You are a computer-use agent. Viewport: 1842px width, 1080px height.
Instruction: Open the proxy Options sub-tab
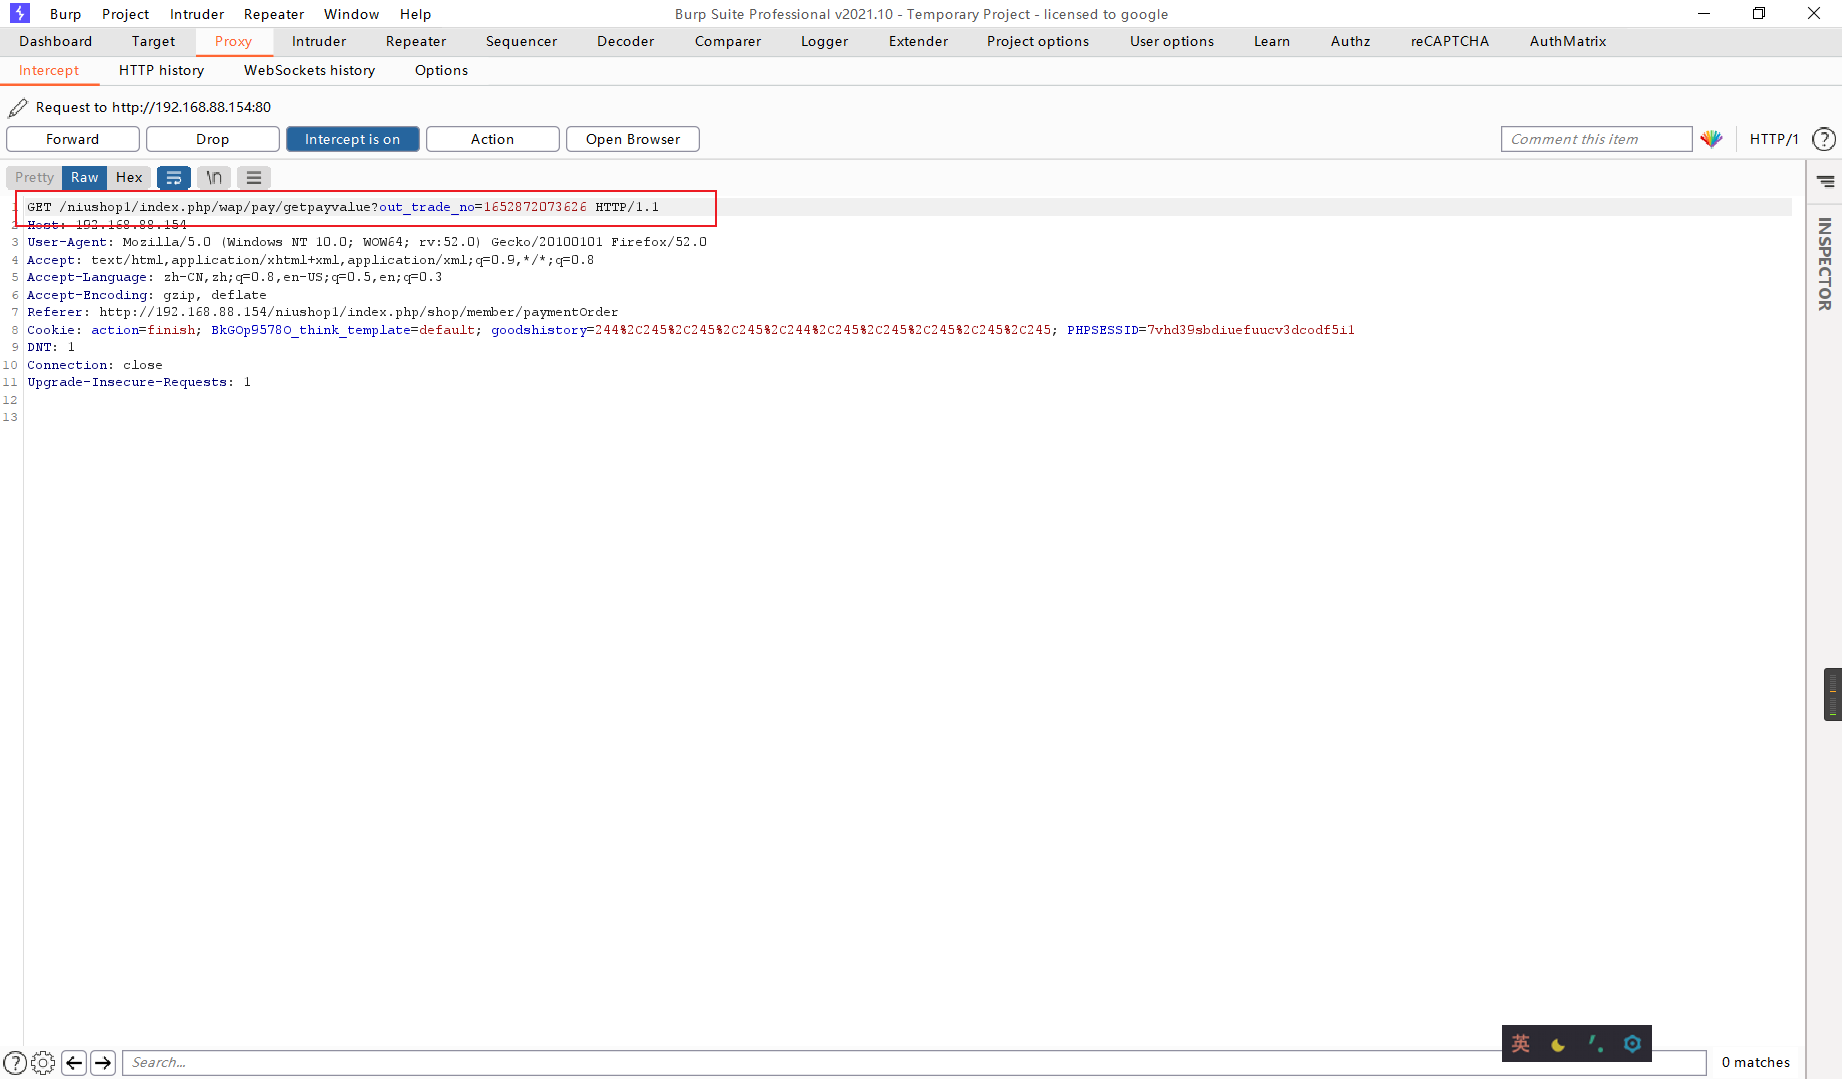coord(442,70)
